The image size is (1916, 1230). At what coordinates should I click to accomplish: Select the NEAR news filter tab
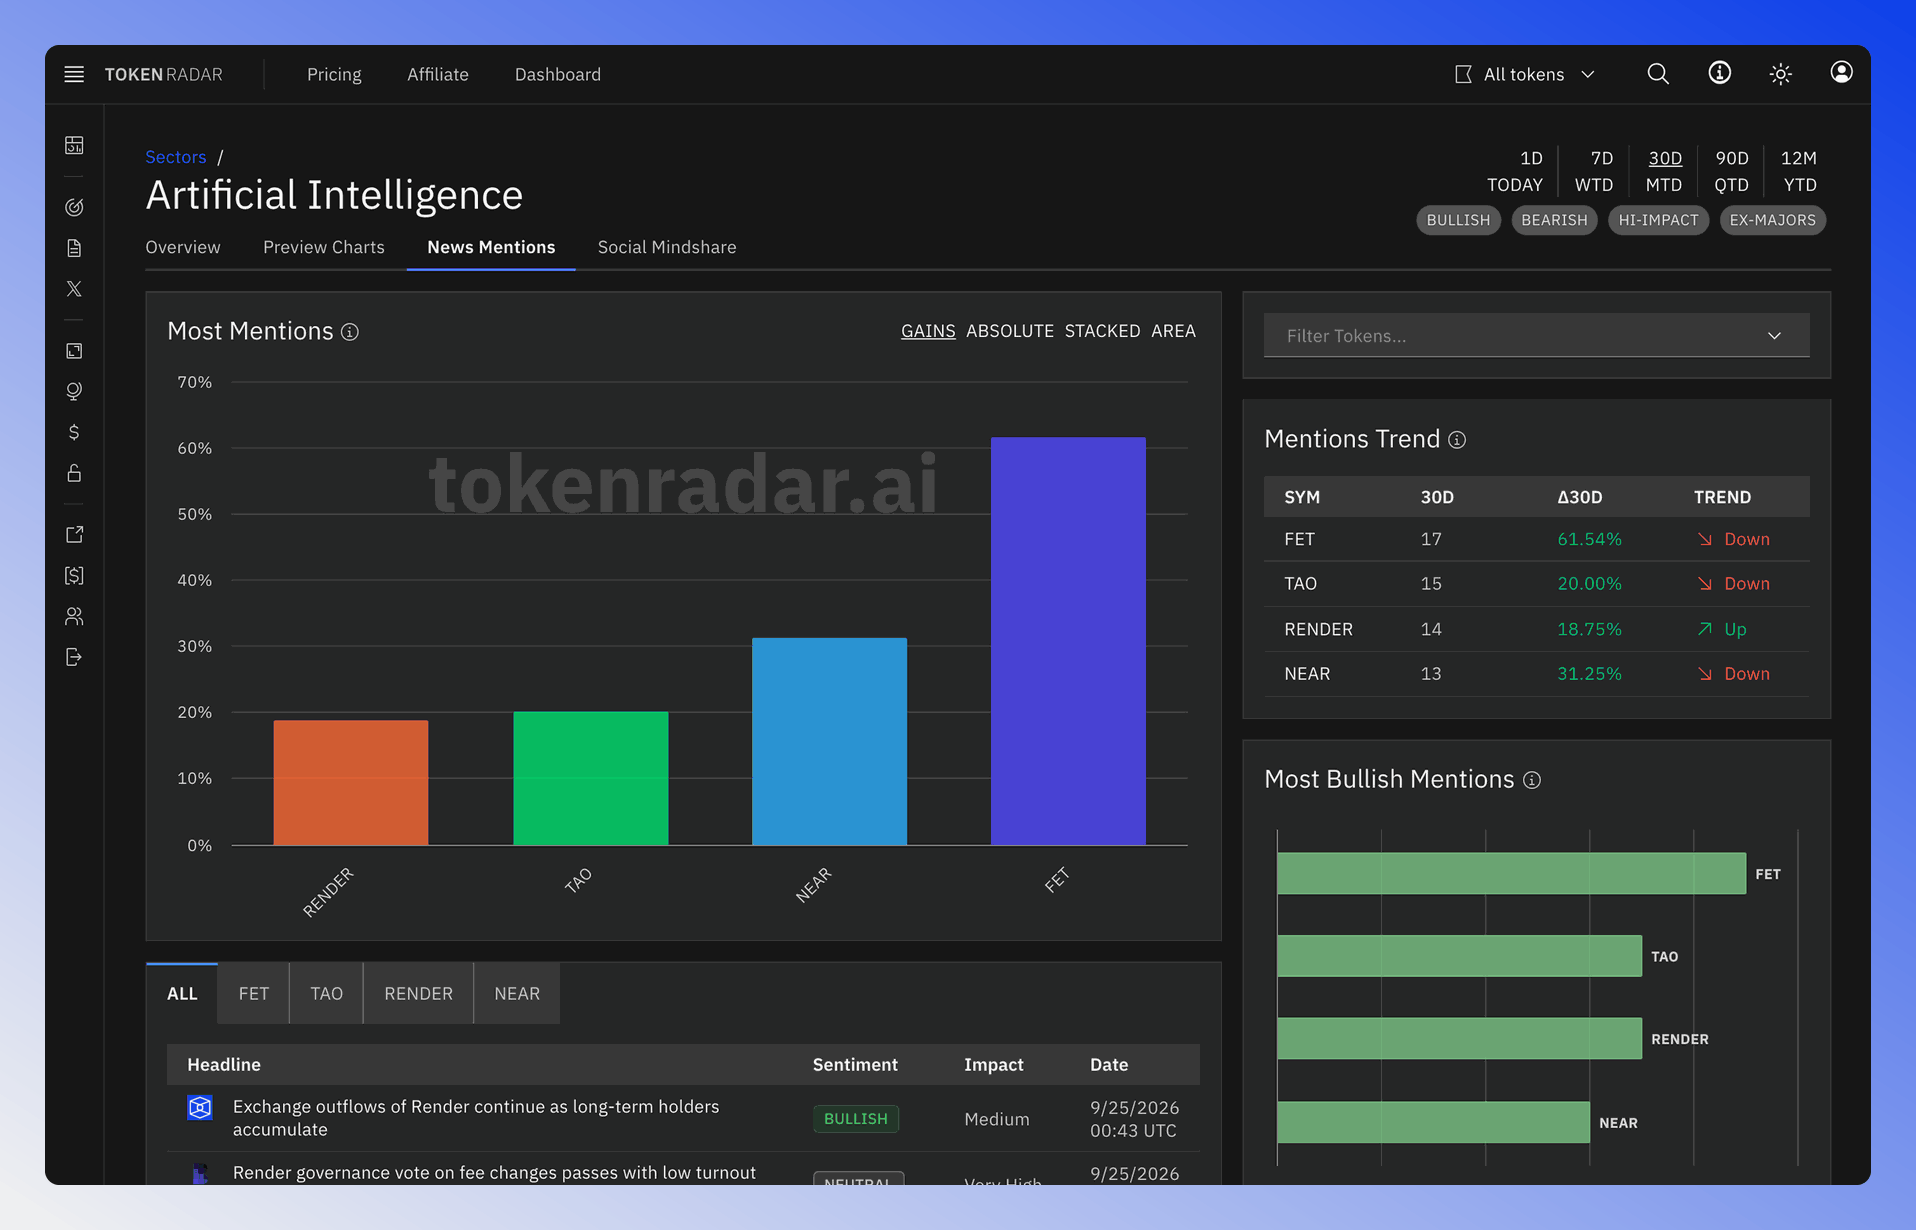(x=516, y=994)
